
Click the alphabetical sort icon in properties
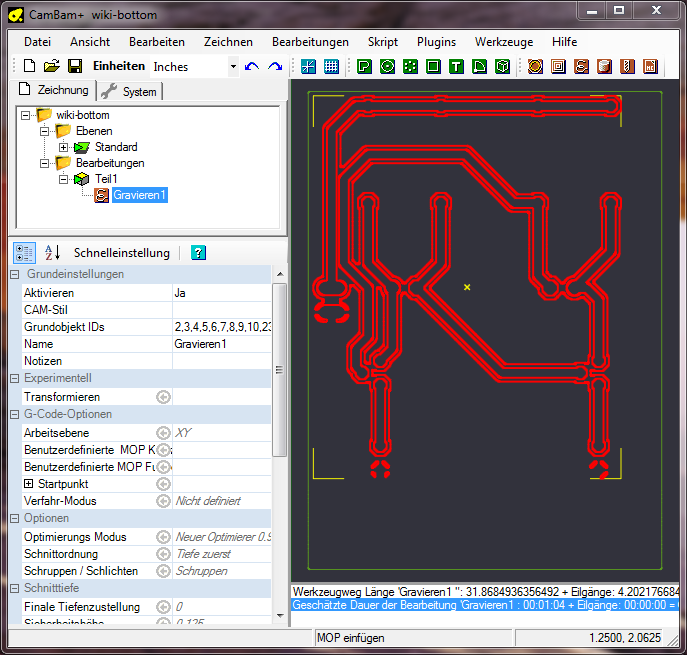[52, 253]
